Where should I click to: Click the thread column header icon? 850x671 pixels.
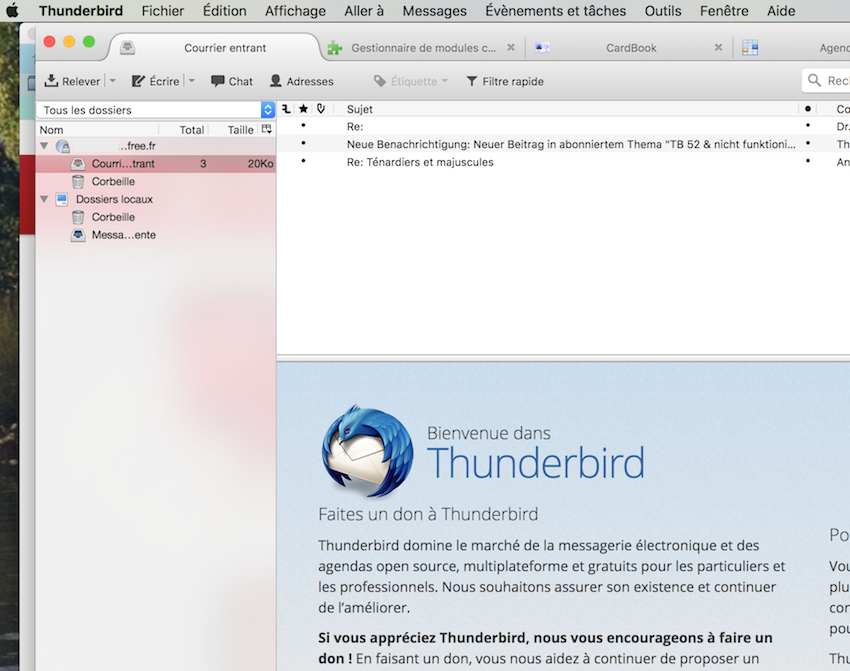[286, 109]
